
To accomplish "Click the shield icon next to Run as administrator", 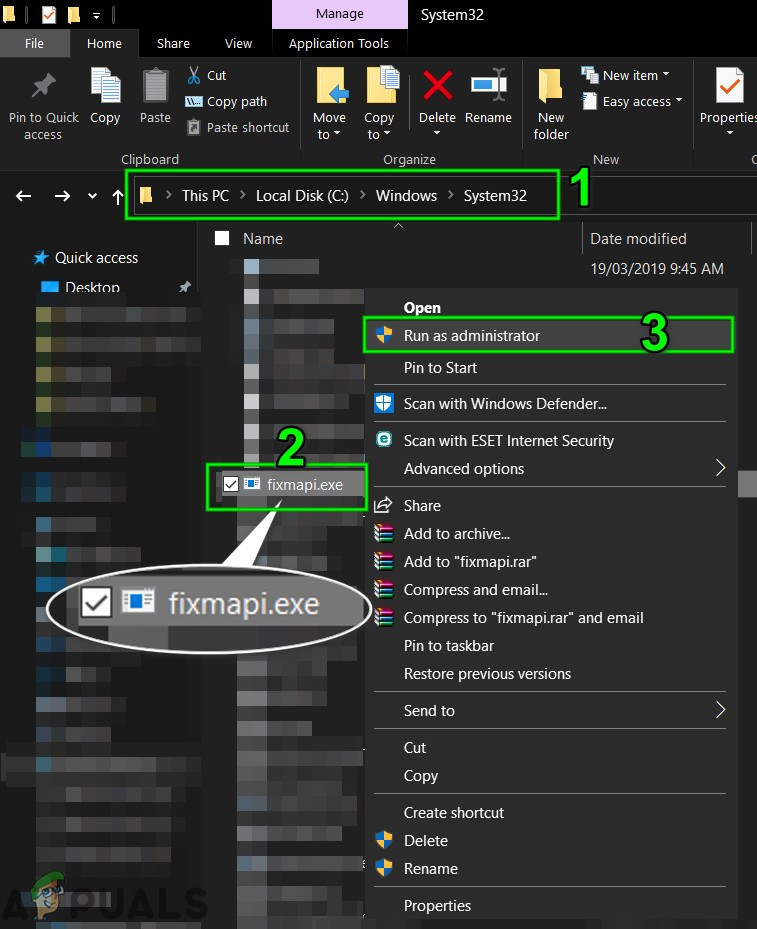I will (384, 335).
